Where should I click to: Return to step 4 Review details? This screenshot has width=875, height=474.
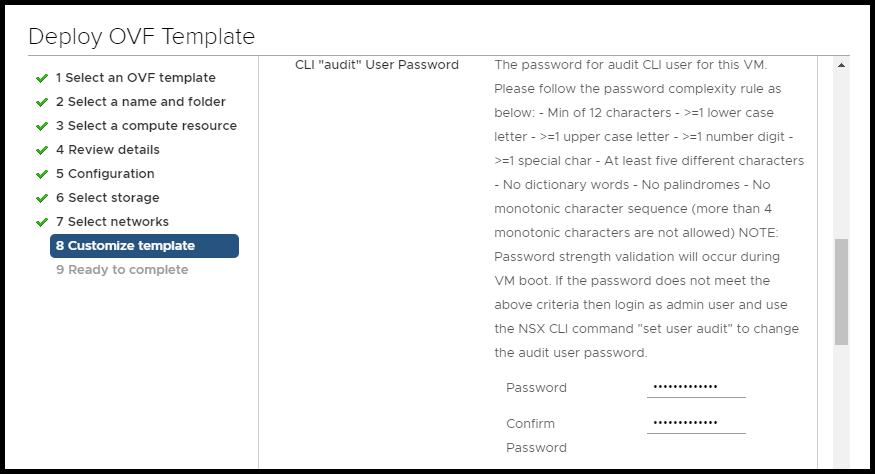(108, 150)
